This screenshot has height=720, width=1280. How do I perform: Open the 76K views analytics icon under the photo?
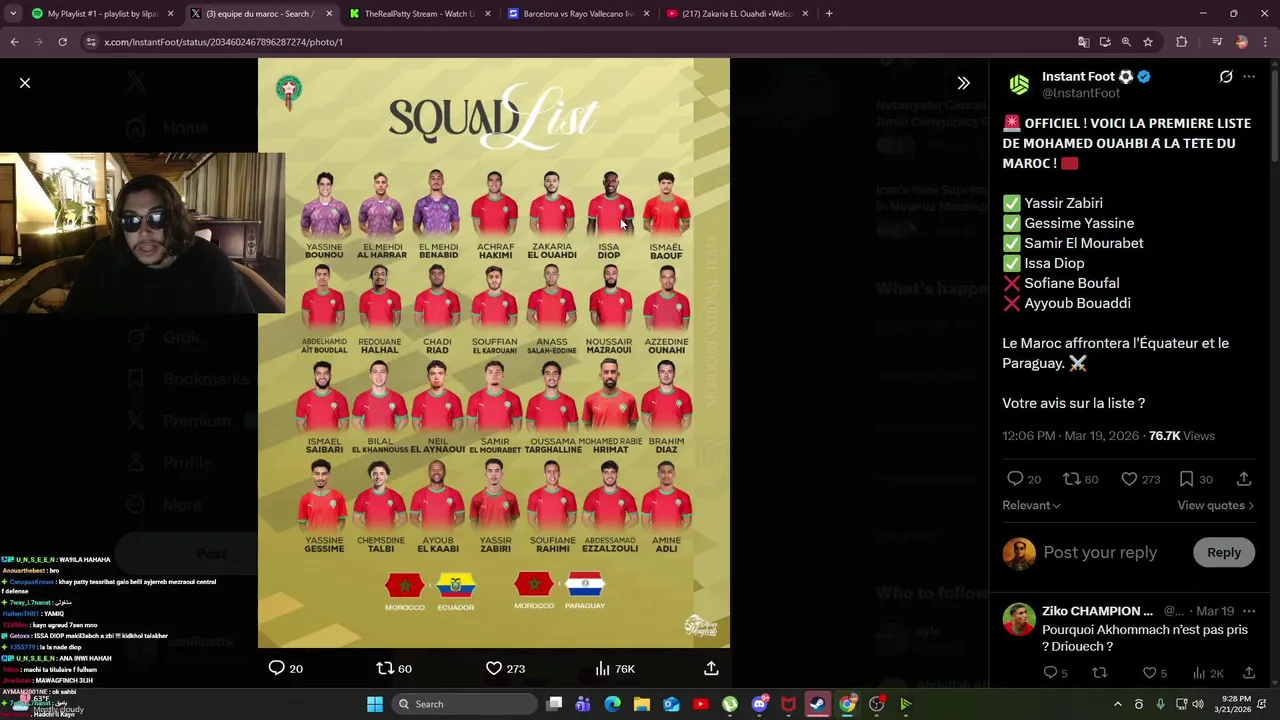coord(602,668)
